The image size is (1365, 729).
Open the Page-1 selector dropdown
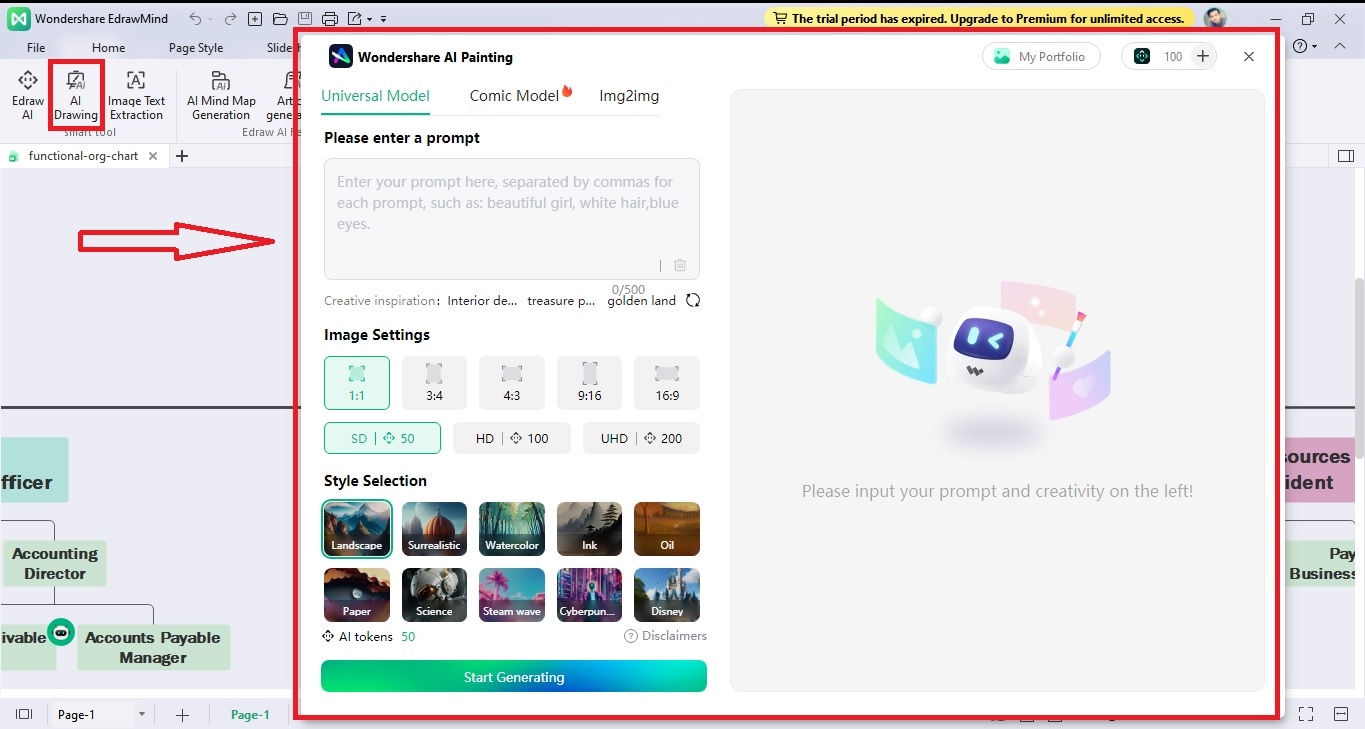pyautogui.click(x=142, y=714)
